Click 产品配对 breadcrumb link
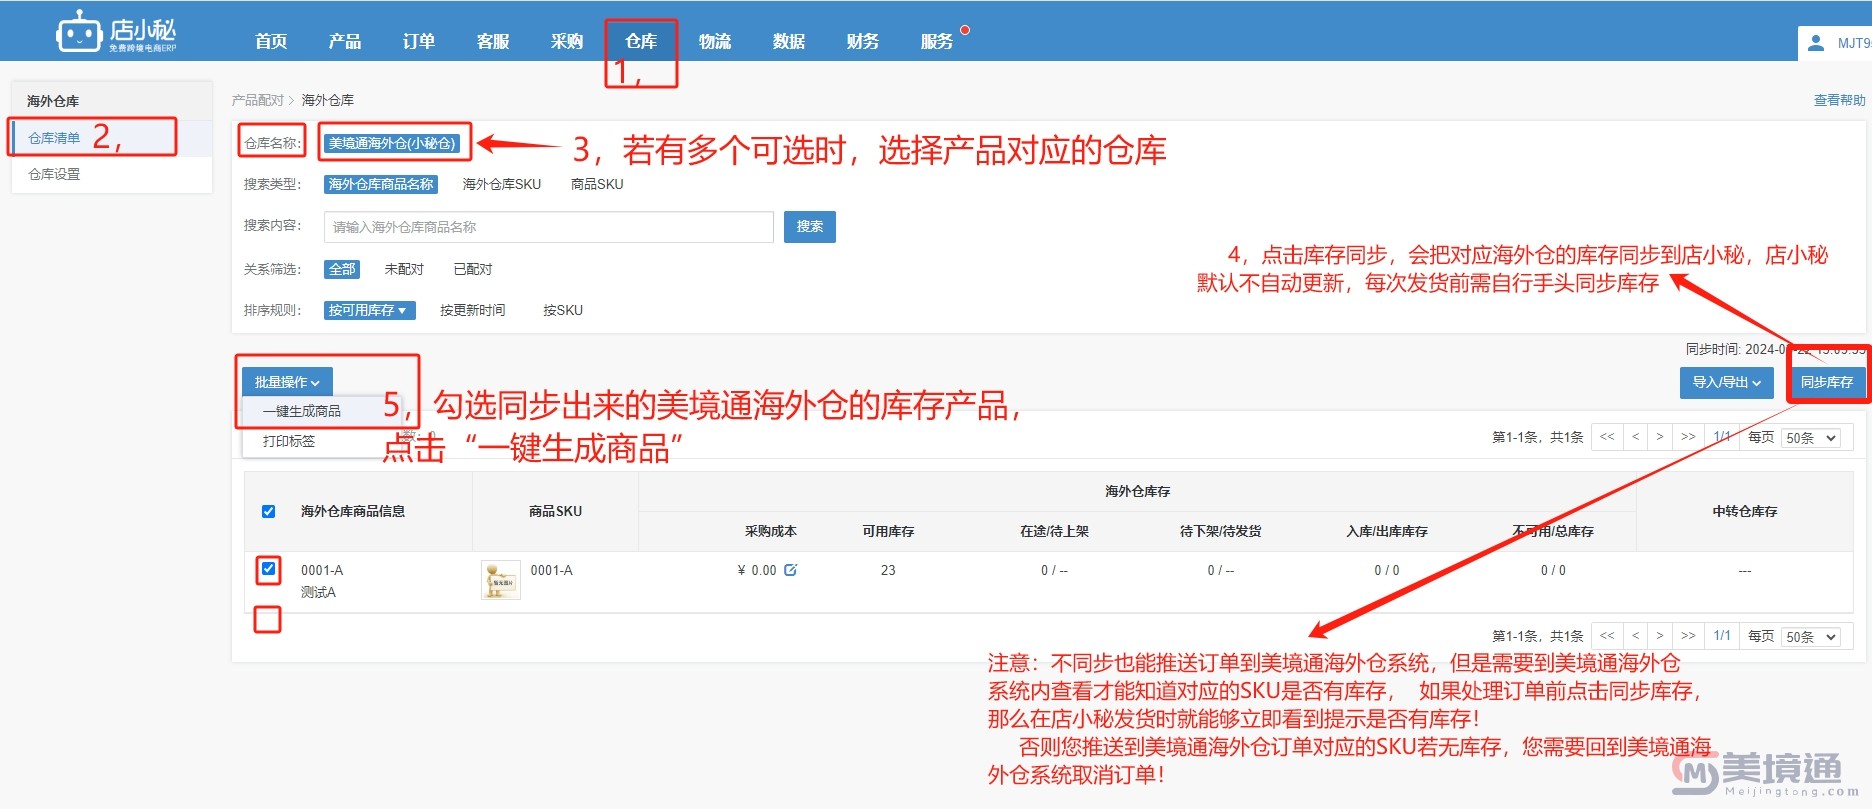 258,100
